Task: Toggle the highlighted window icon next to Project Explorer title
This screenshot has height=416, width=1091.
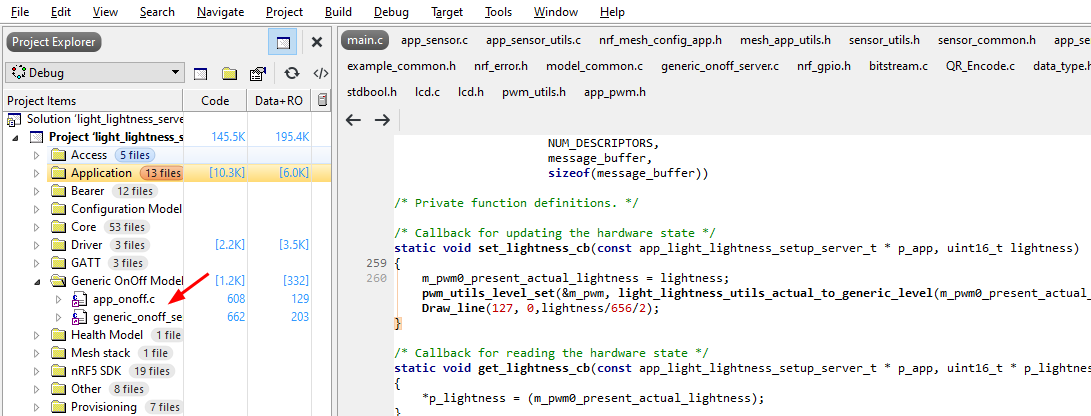Action: tap(282, 42)
